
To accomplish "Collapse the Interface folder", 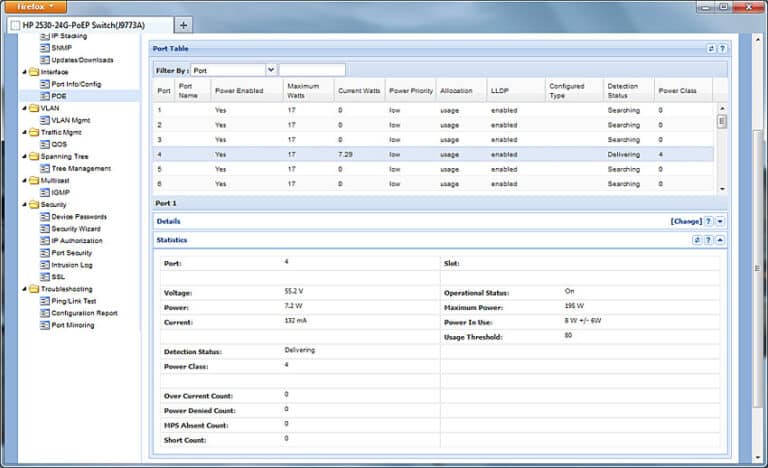I will pos(24,72).
